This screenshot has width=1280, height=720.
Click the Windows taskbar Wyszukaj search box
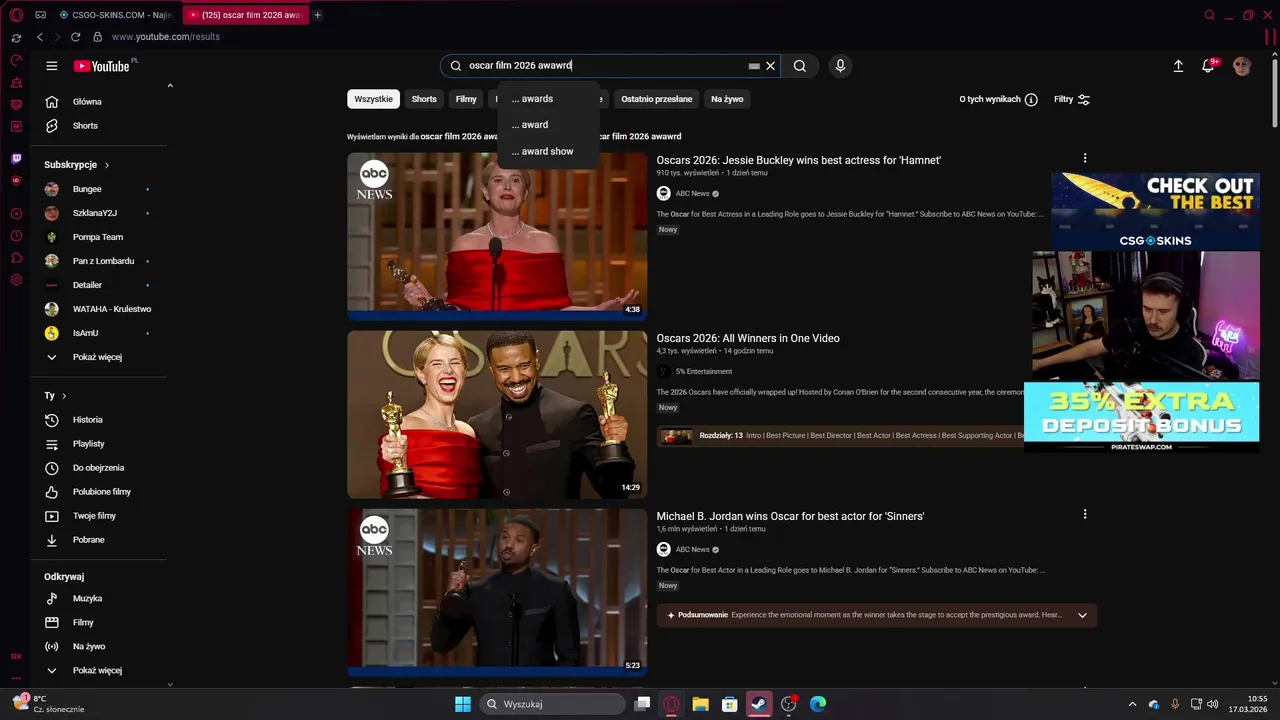click(552, 704)
